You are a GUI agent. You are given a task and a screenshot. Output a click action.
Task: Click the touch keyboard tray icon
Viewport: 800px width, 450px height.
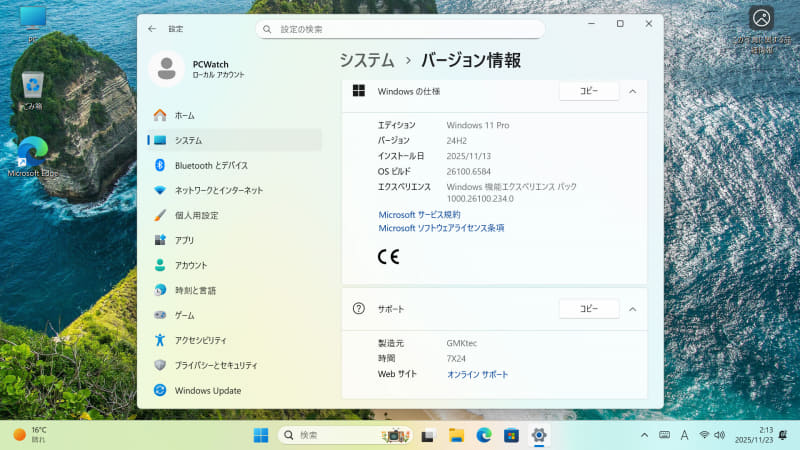664,435
